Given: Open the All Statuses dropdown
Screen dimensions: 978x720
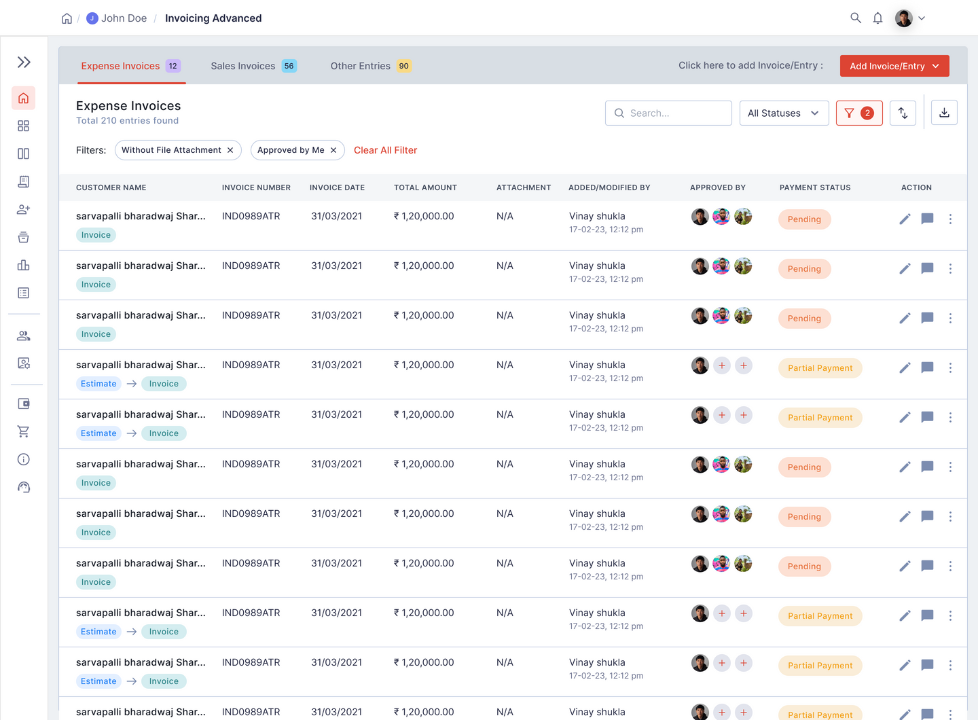Looking at the screenshot, I should [783, 113].
